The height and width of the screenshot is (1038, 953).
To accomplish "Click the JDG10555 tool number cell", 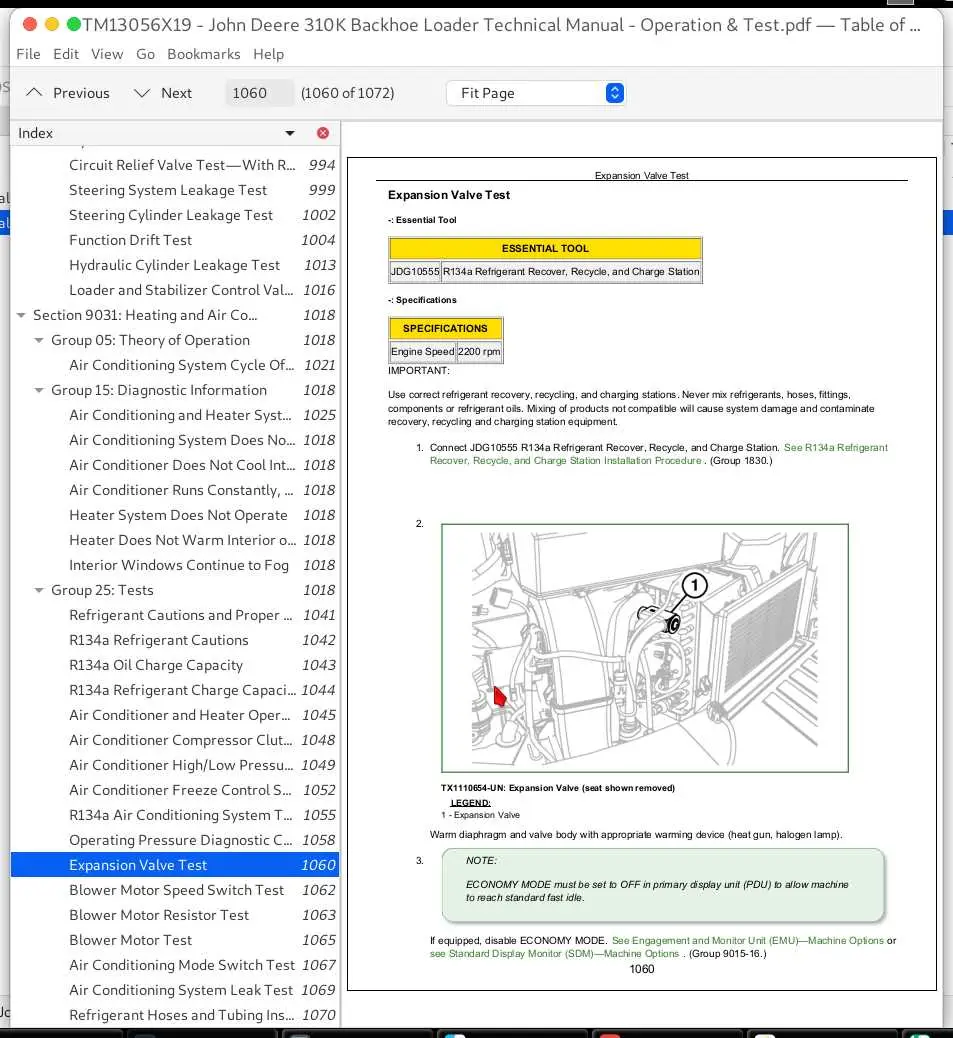I will point(415,271).
